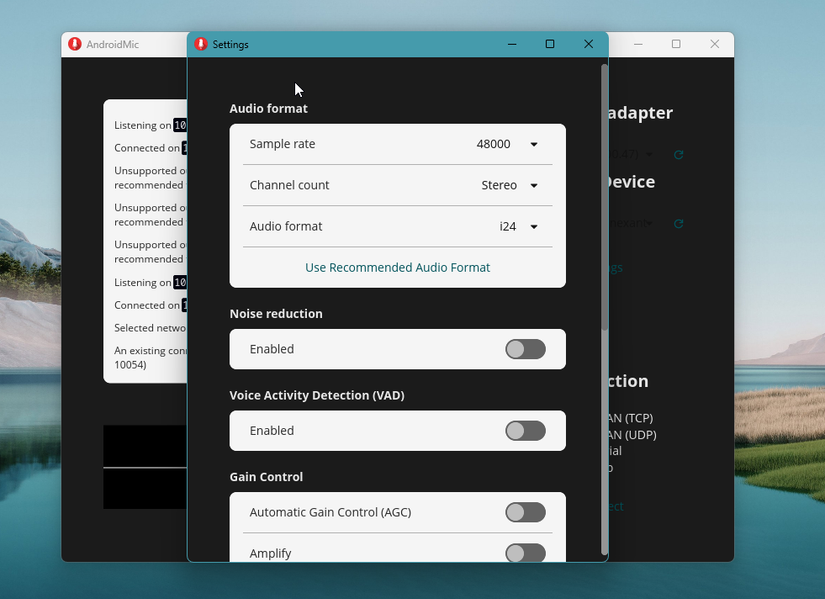The width and height of the screenshot is (825, 599).
Task: Open the Audio format i24 dropdown
Action: (519, 227)
